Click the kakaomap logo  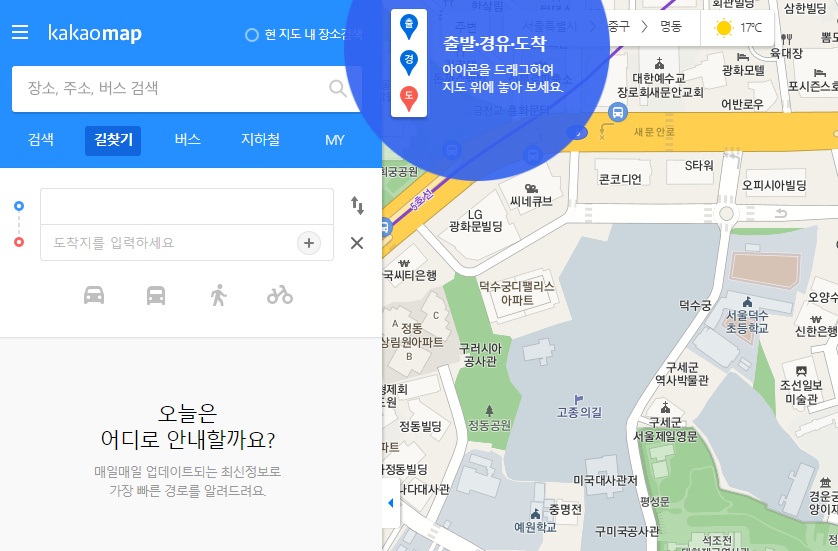tap(95, 33)
